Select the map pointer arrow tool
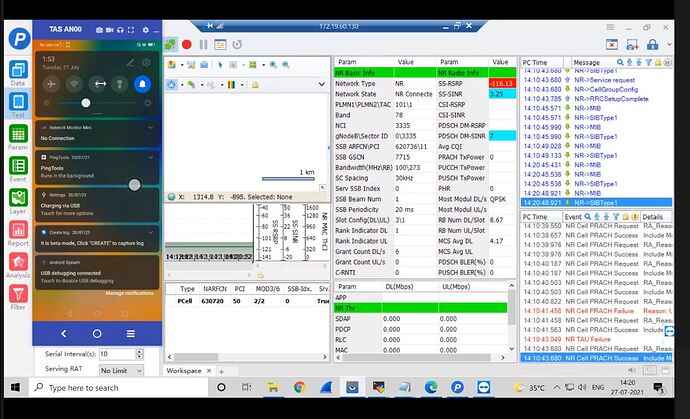 [x=220, y=65]
